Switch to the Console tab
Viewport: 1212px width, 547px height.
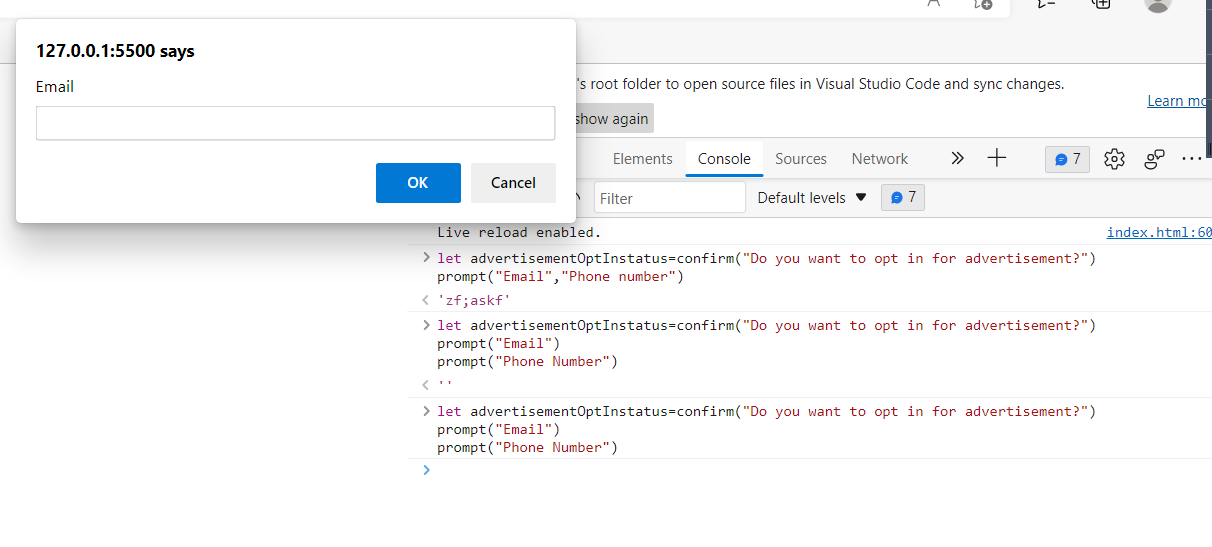(724, 159)
